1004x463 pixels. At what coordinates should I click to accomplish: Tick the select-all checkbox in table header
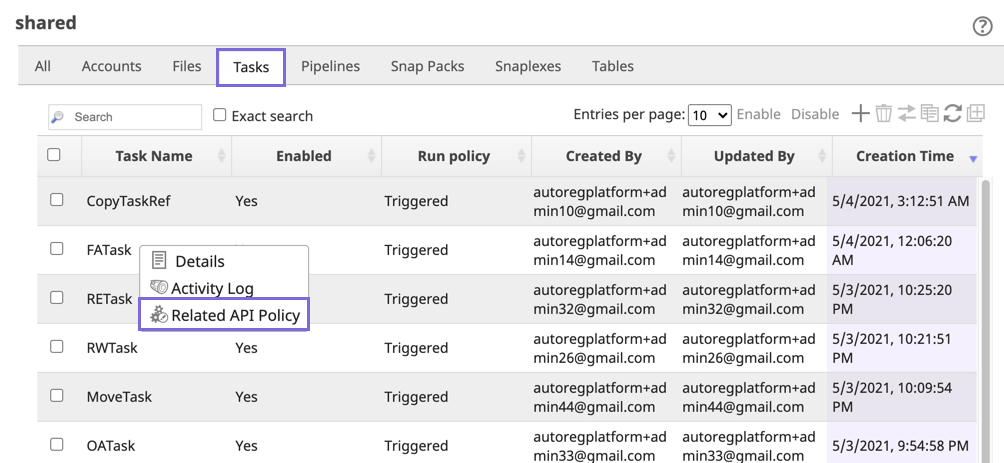pyautogui.click(x=54, y=154)
